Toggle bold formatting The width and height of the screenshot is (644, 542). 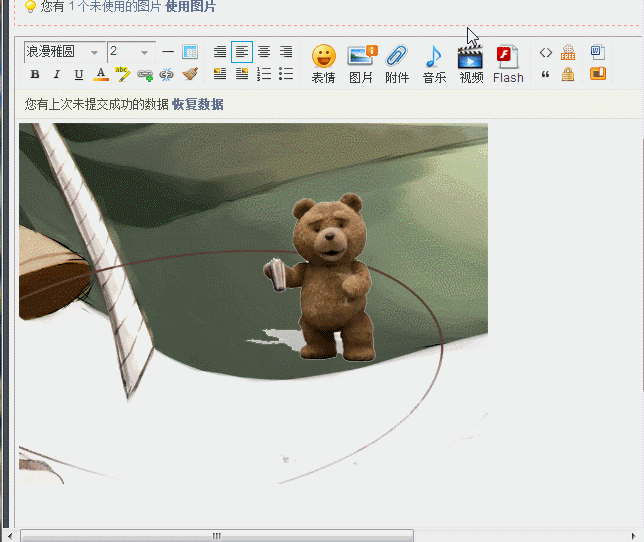(x=35, y=74)
